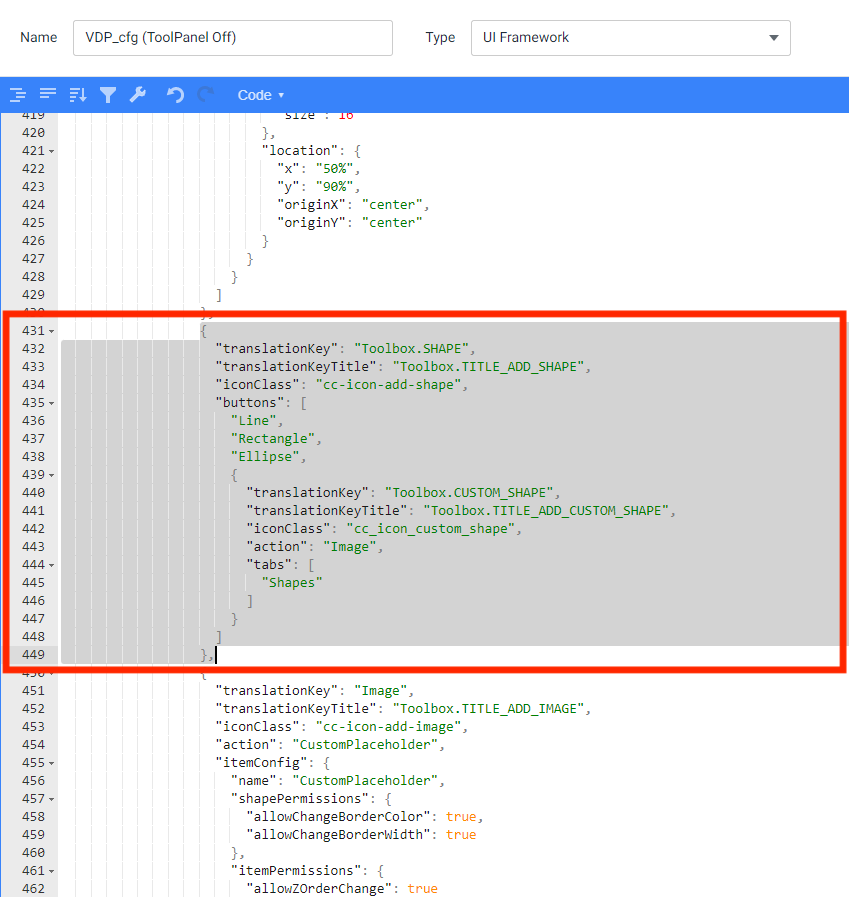The height and width of the screenshot is (897, 849).
Task: Click line number 426 in the gutter
Action: coord(33,241)
